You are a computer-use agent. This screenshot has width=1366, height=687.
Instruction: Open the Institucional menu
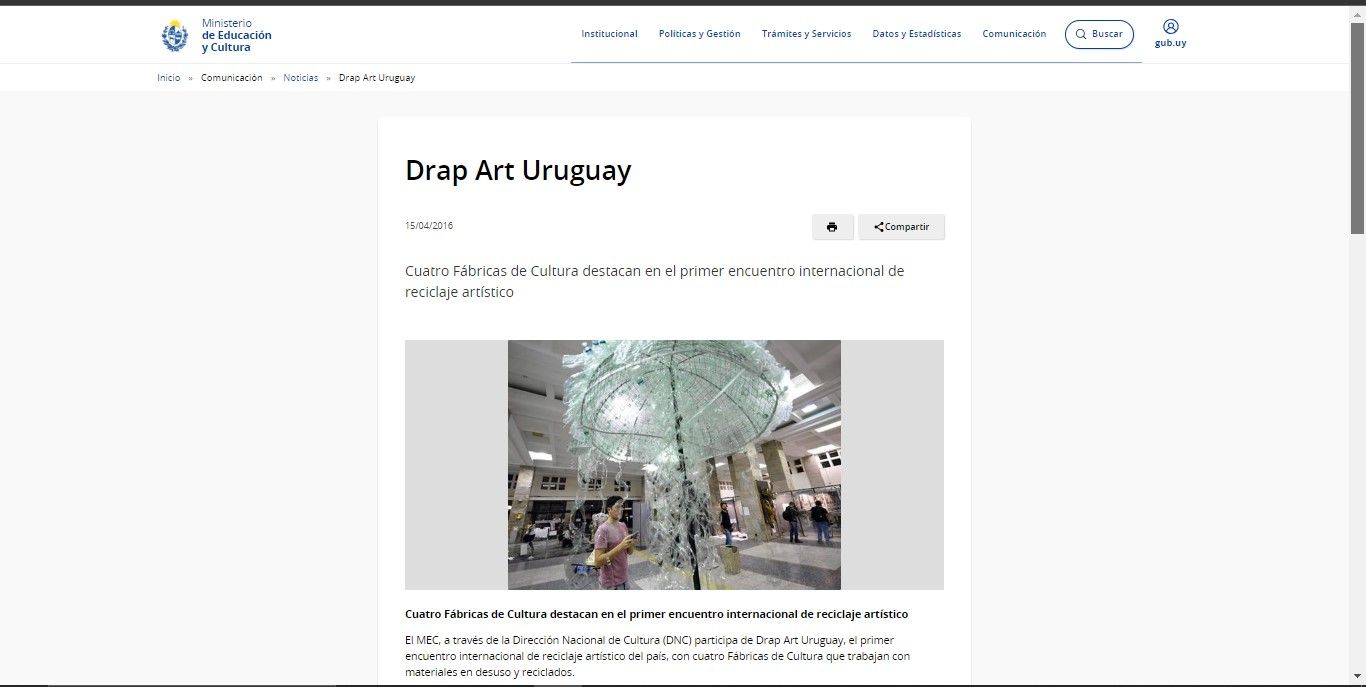tap(609, 34)
